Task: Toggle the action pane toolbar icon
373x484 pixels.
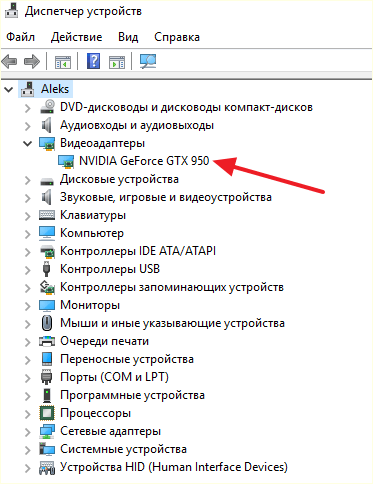Action: tap(117, 62)
